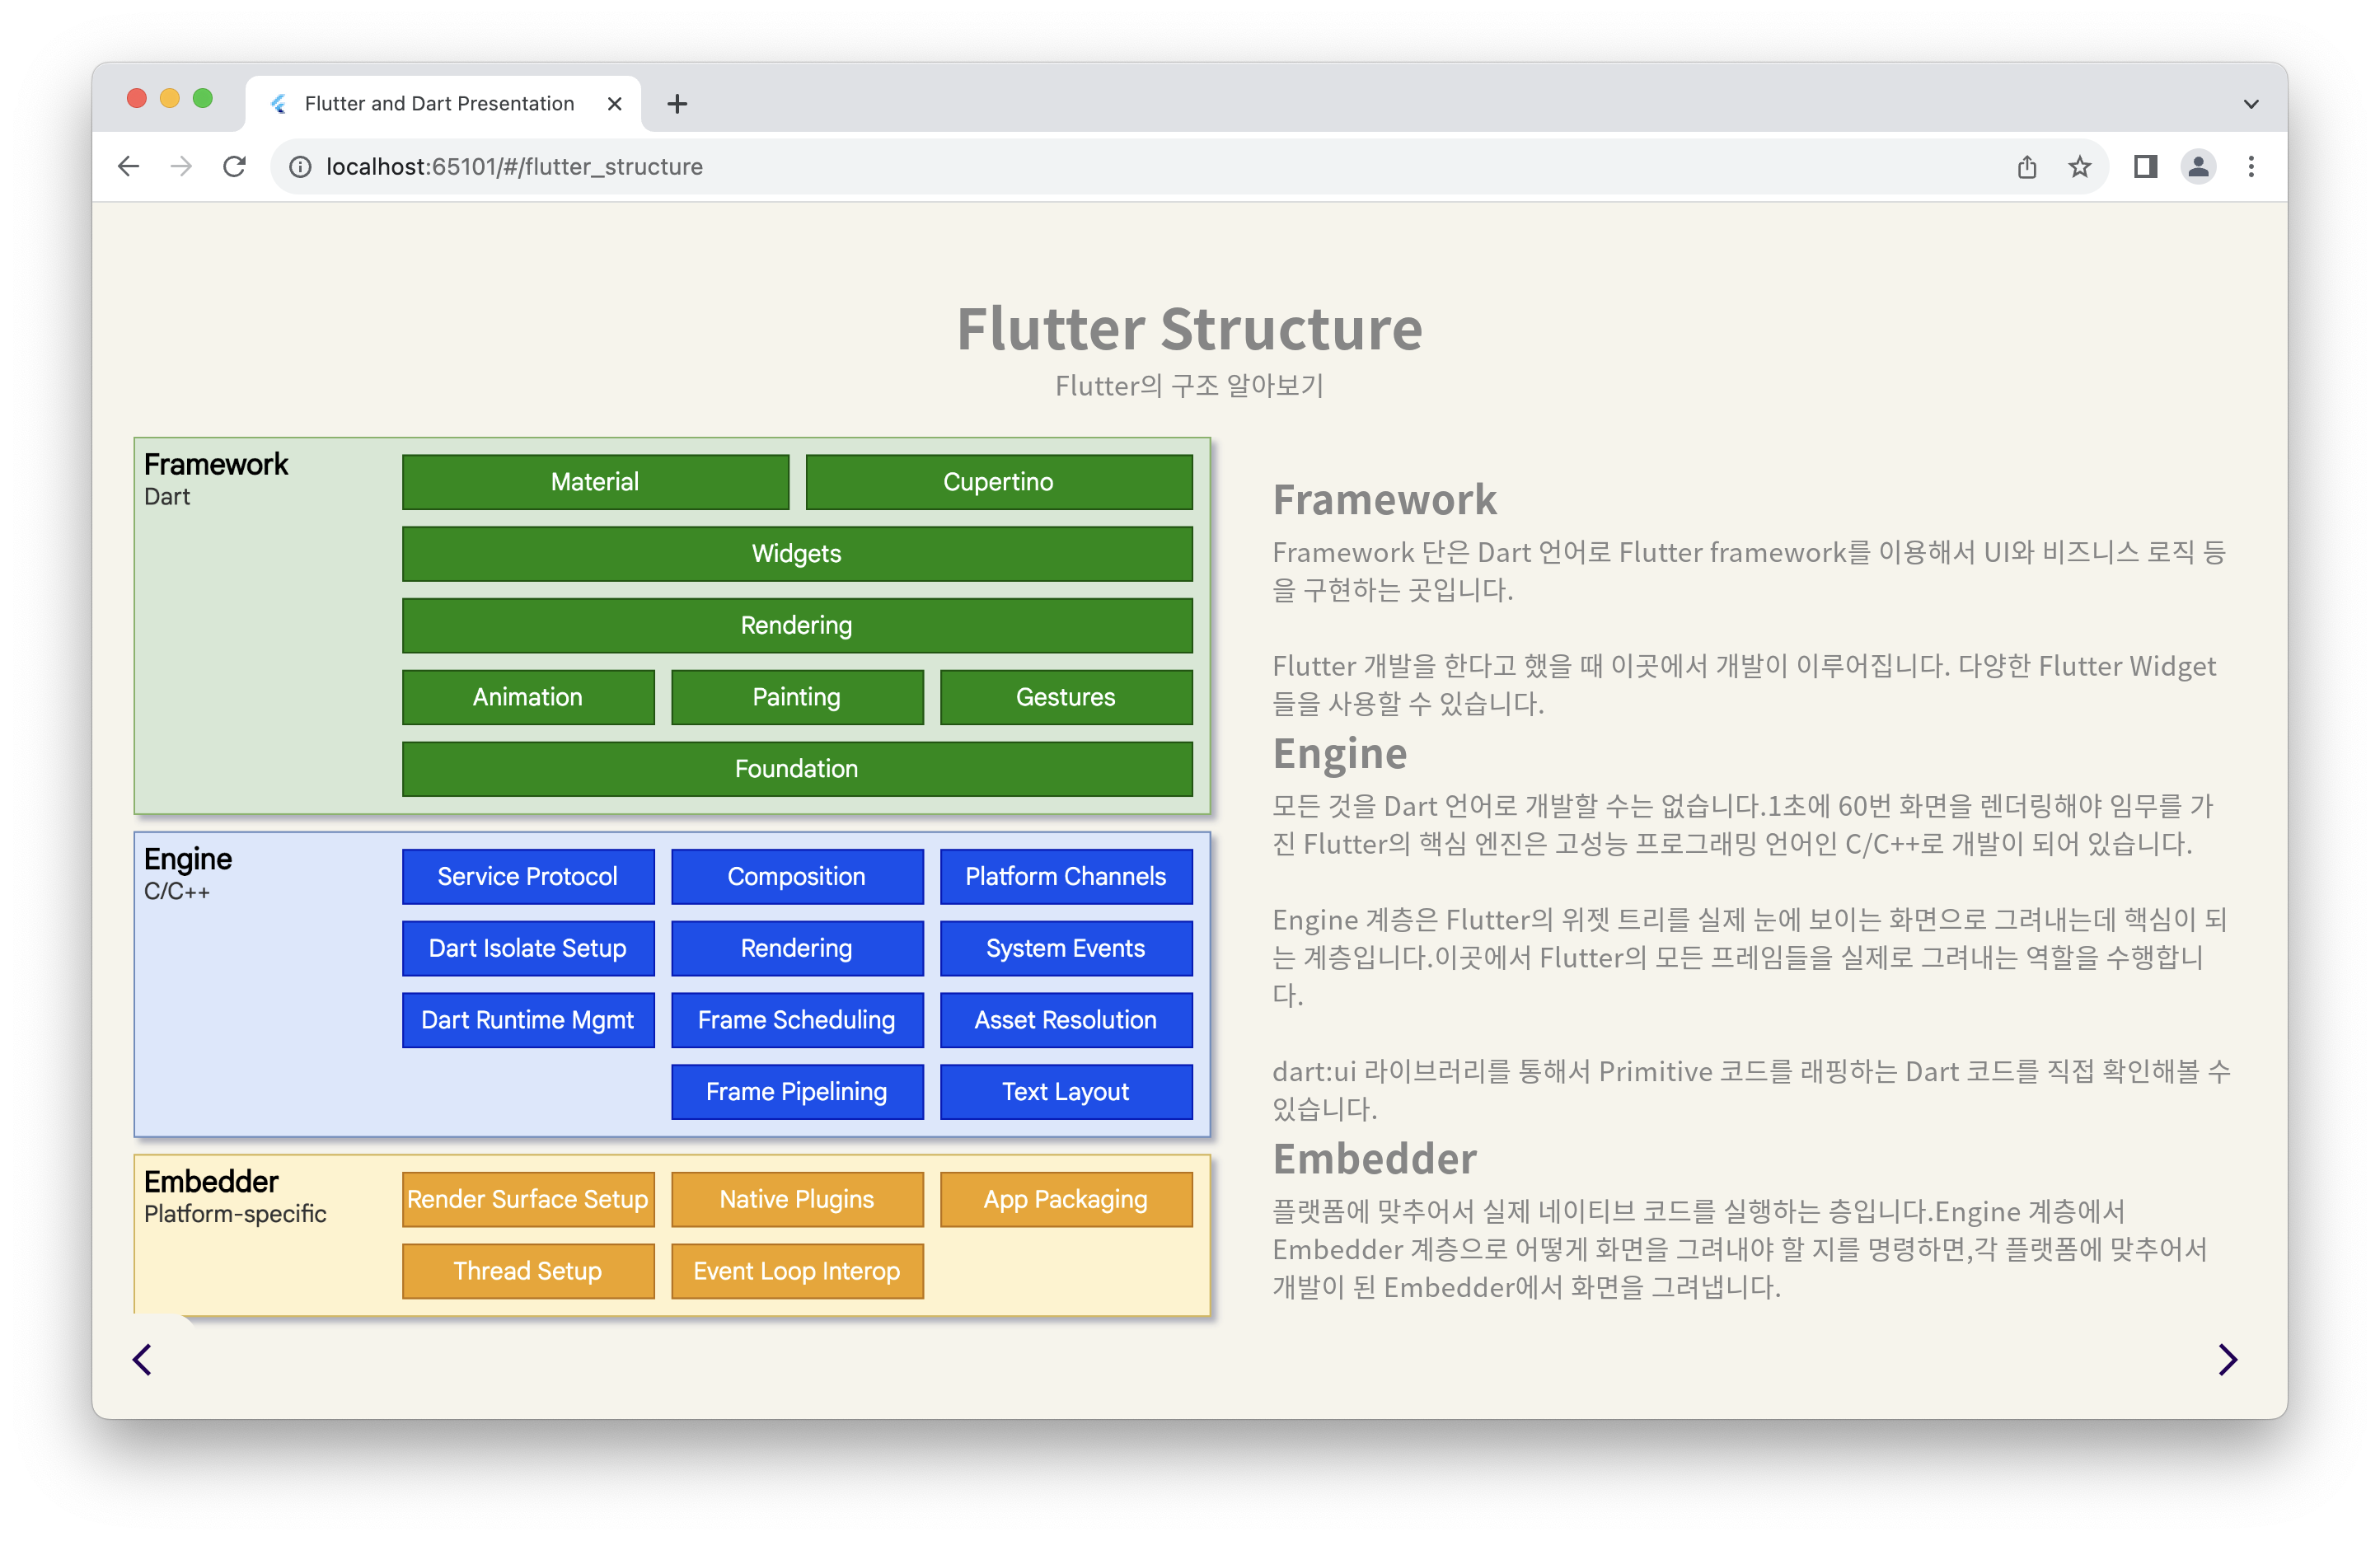Click the Frame Scheduling block

click(797, 1020)
